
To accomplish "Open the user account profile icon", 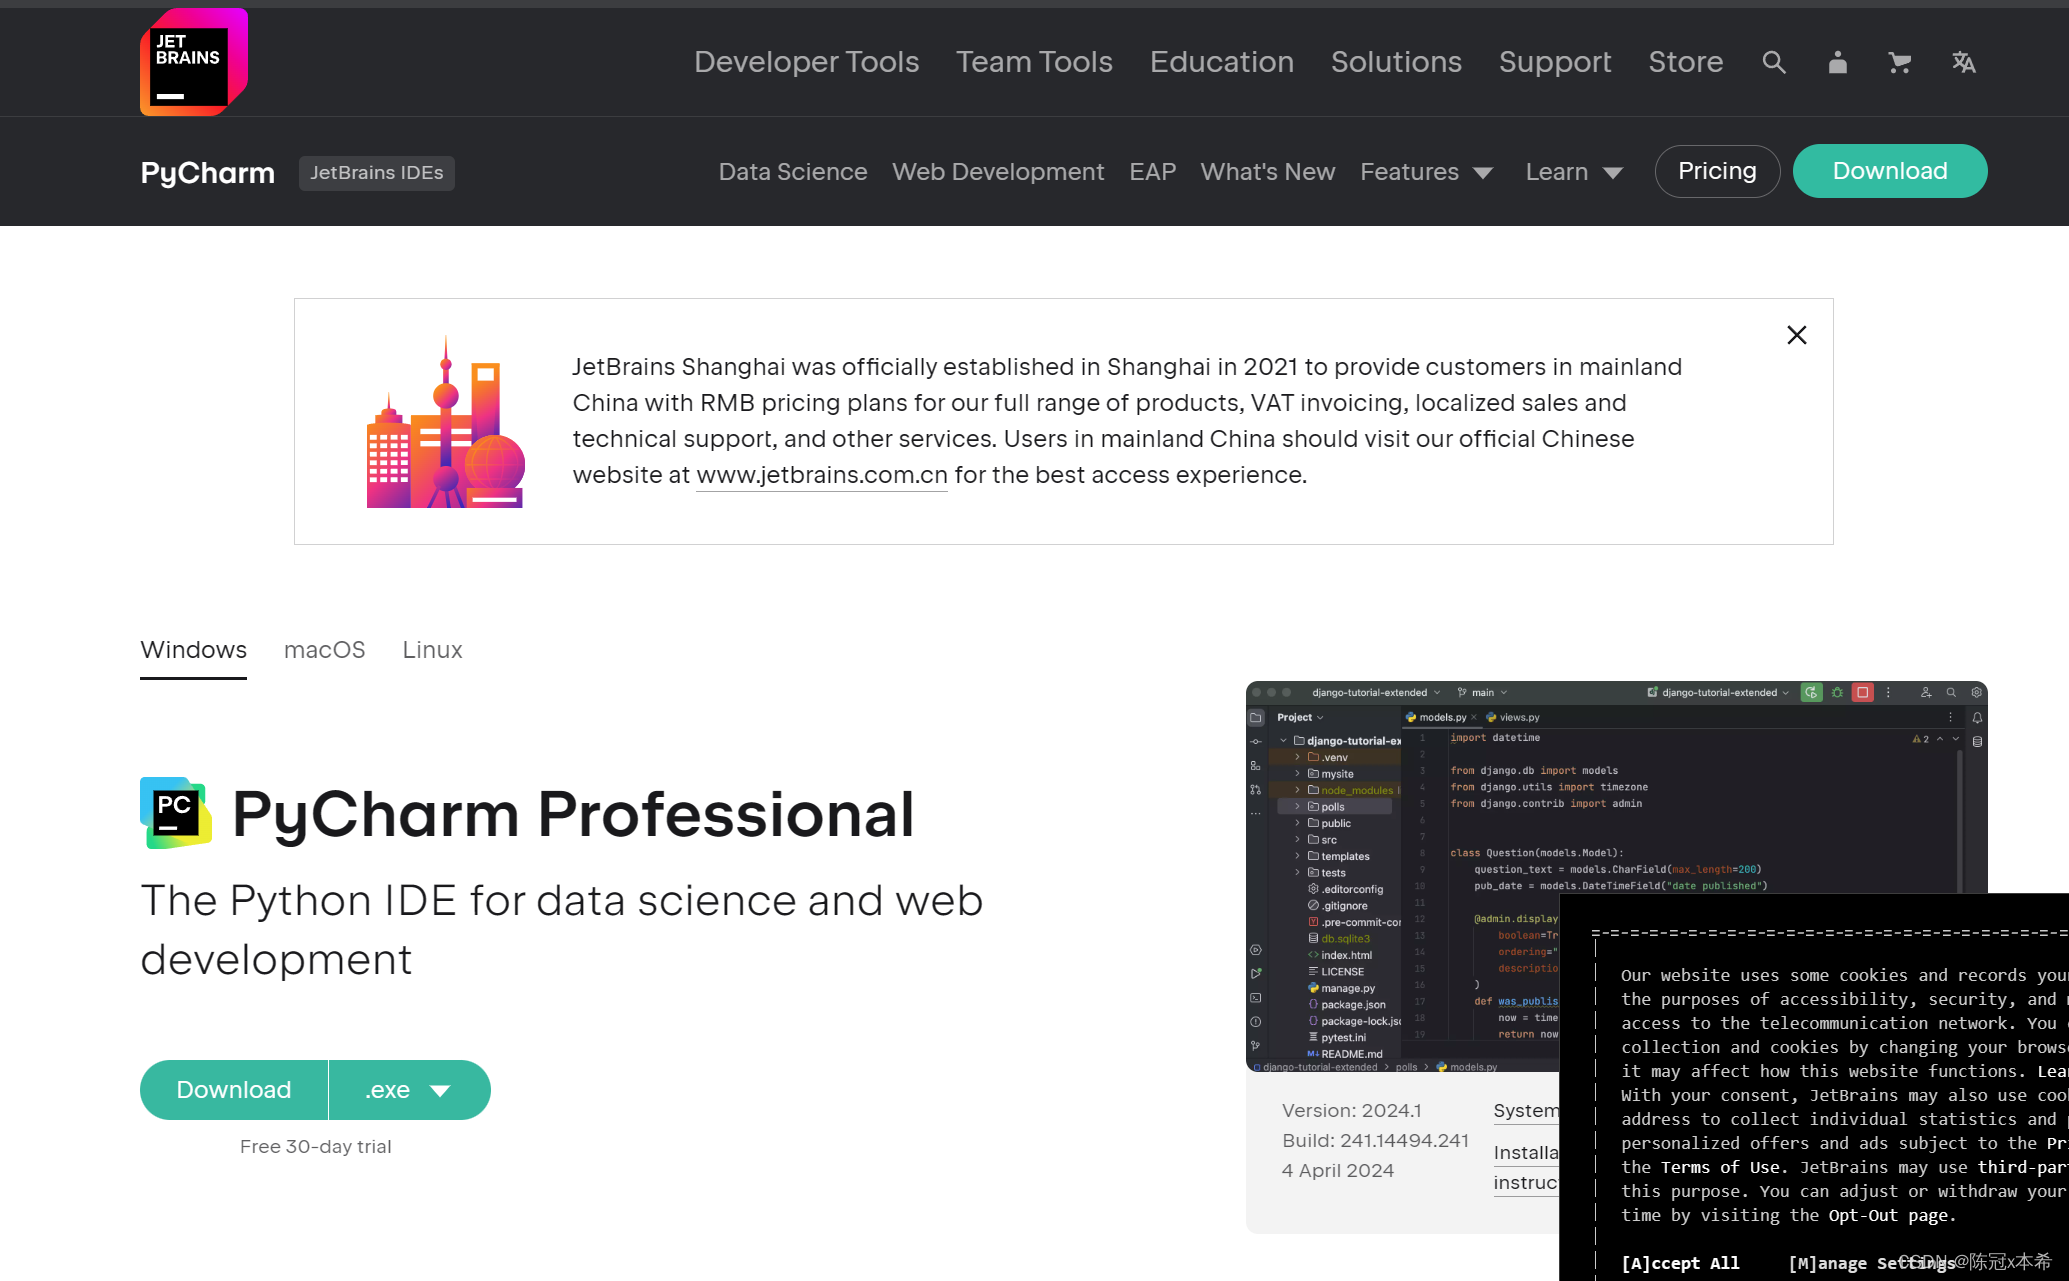I will 1837,63.
